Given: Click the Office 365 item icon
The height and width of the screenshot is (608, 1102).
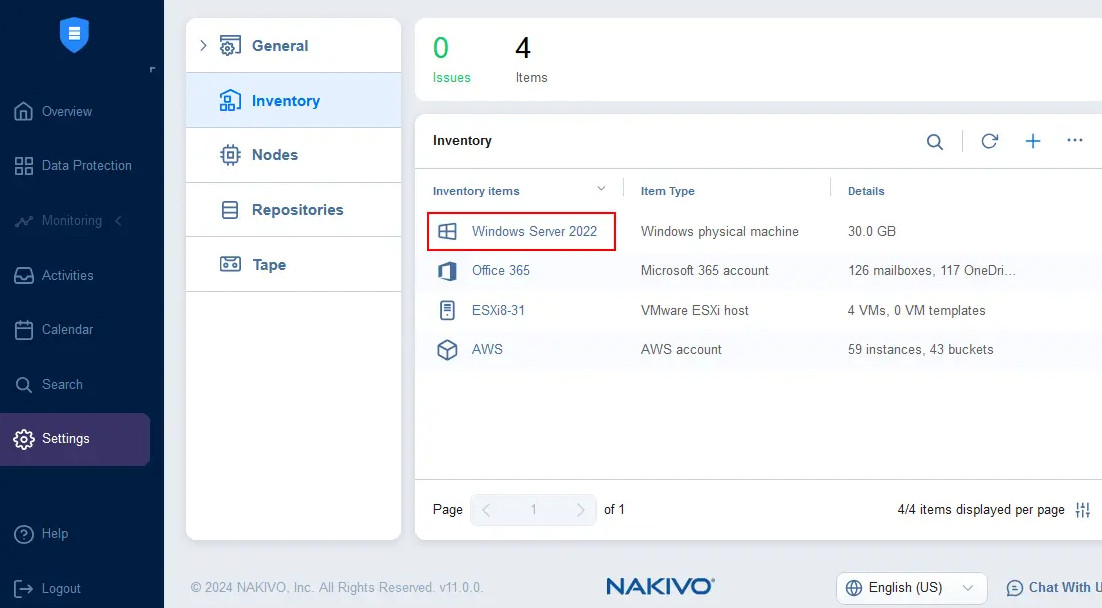Looking at the screenshot, I should click(x=447, y=271).
